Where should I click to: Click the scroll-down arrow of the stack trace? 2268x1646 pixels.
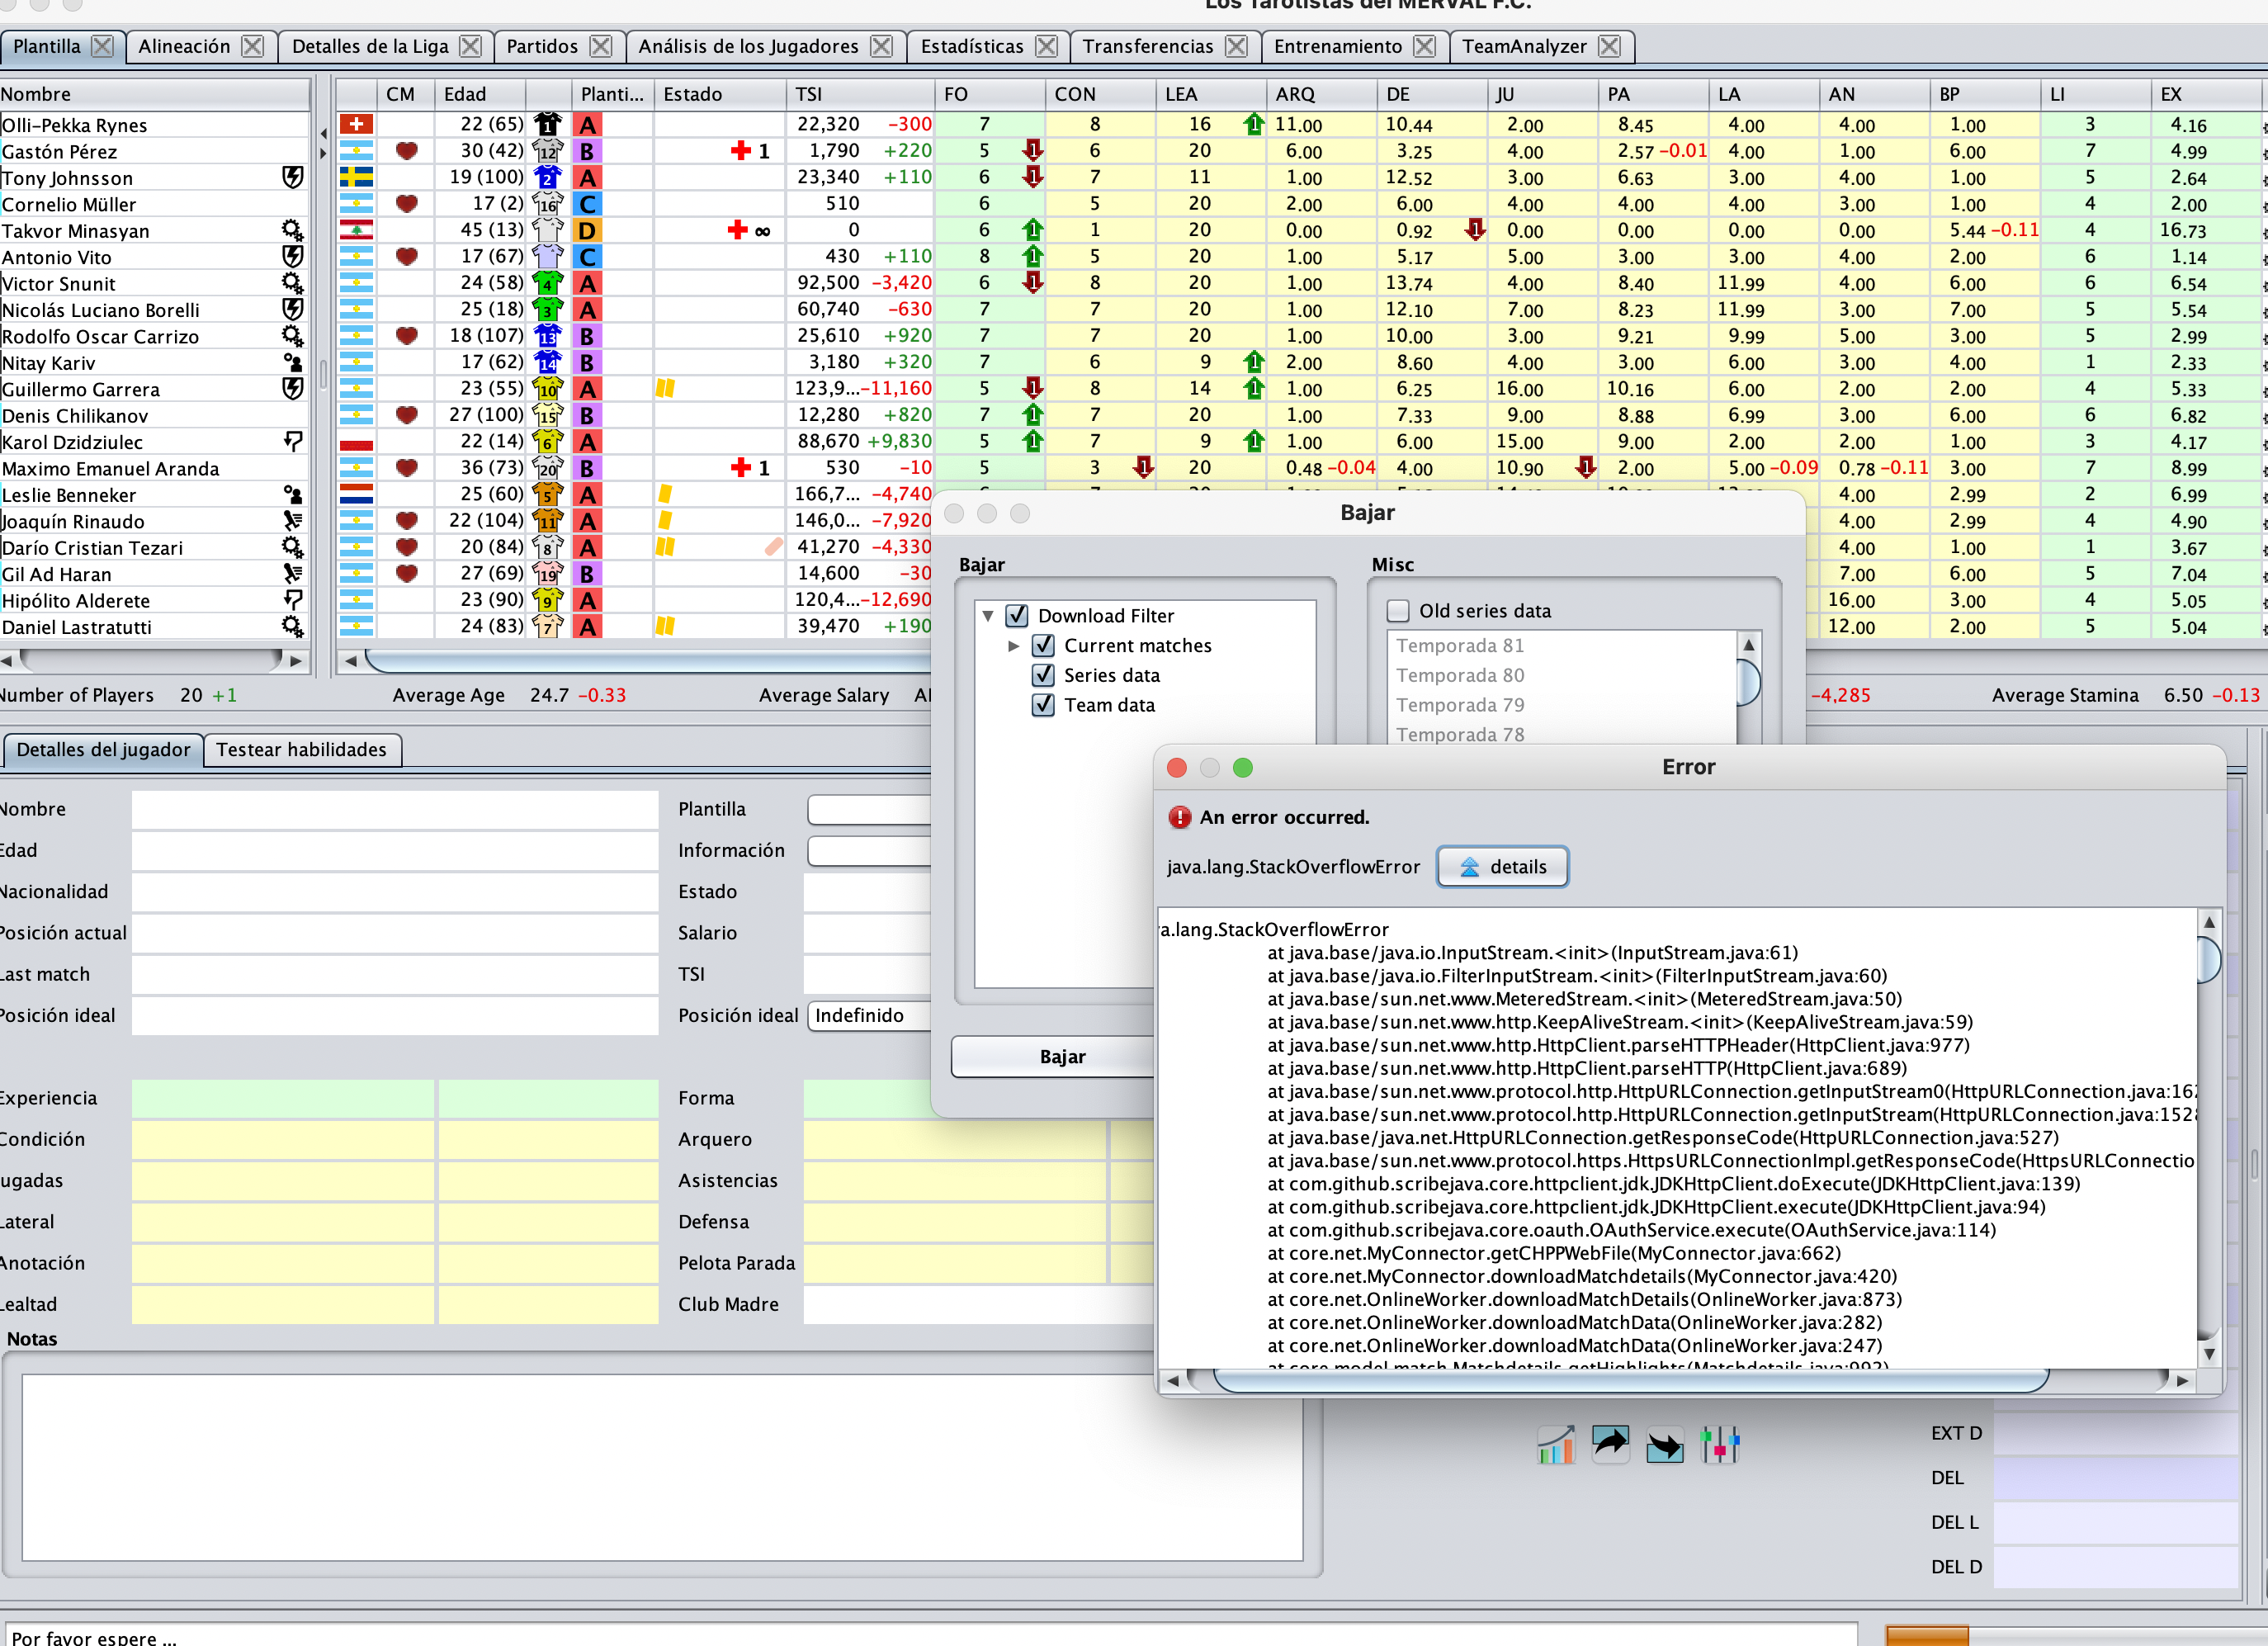click(x=2209, y=1354)
